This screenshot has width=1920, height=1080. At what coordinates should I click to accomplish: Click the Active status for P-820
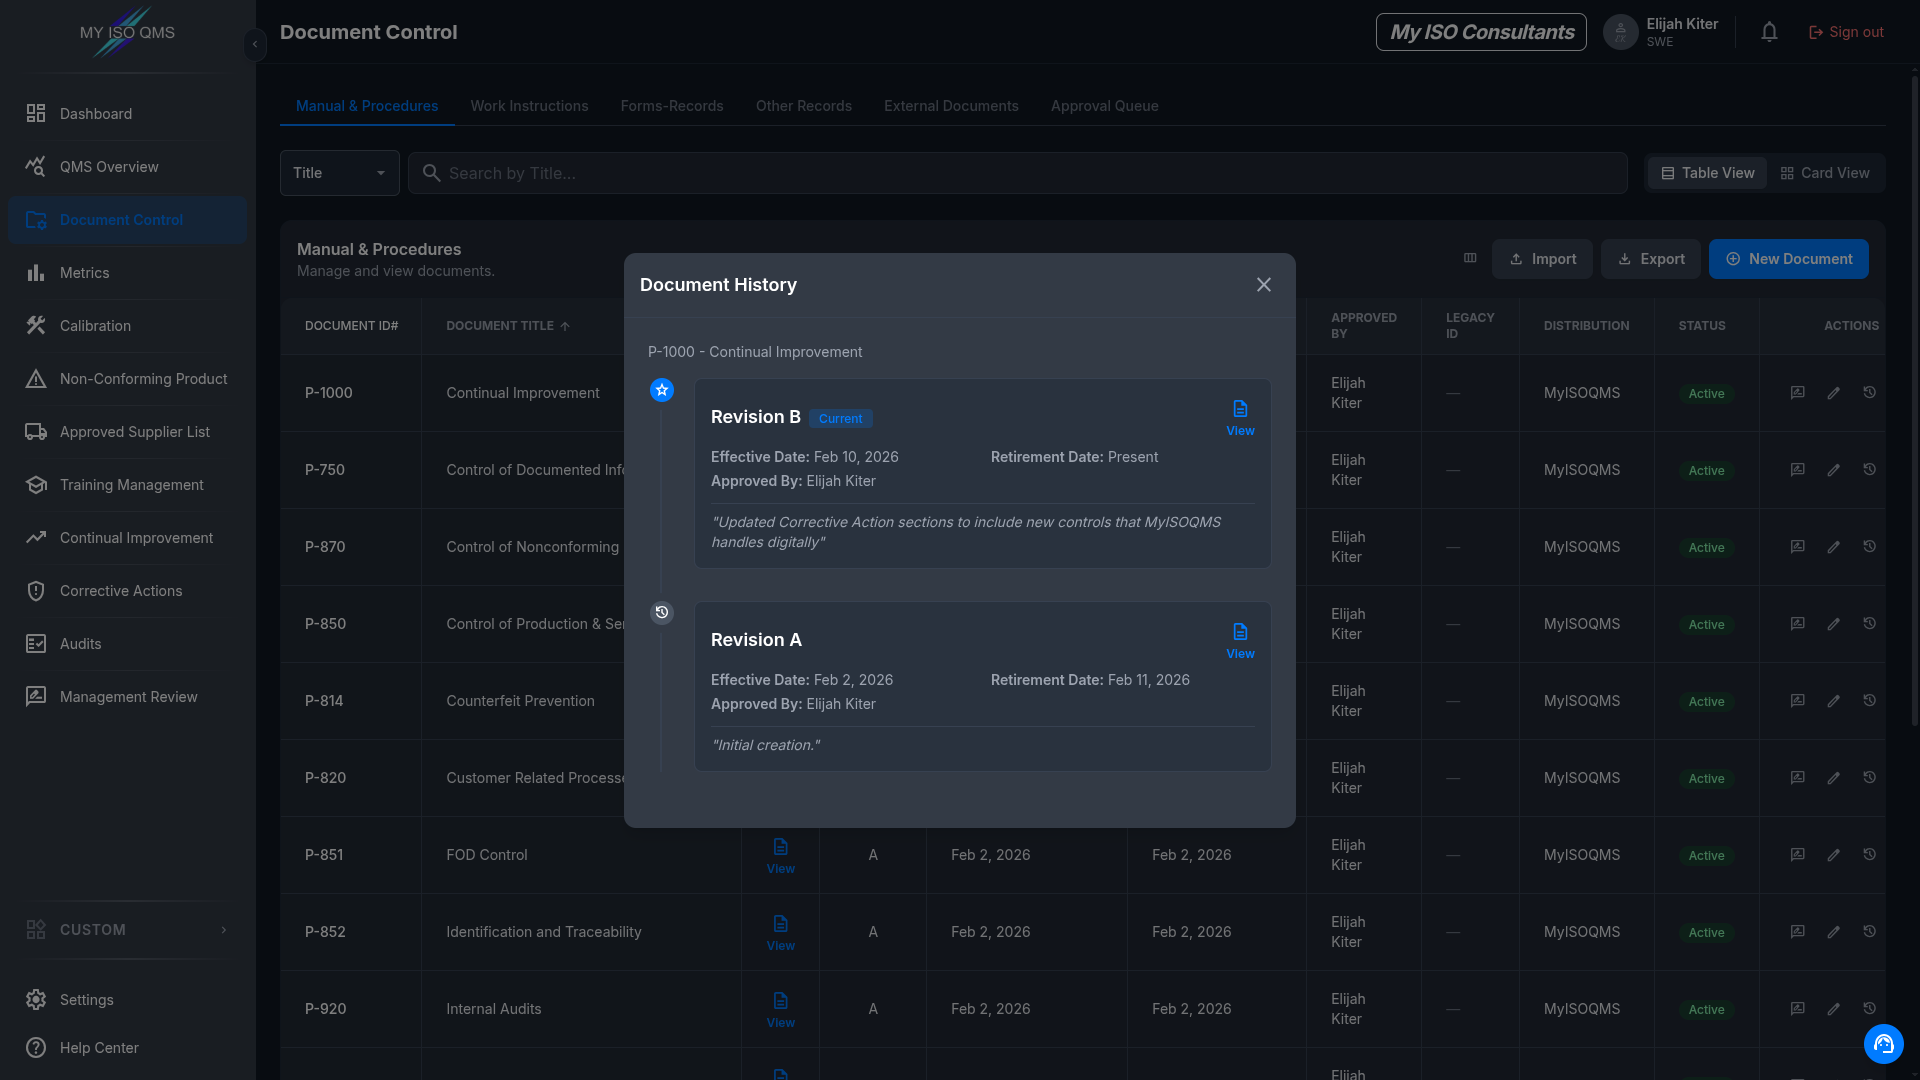click(x=1706, y=779)
